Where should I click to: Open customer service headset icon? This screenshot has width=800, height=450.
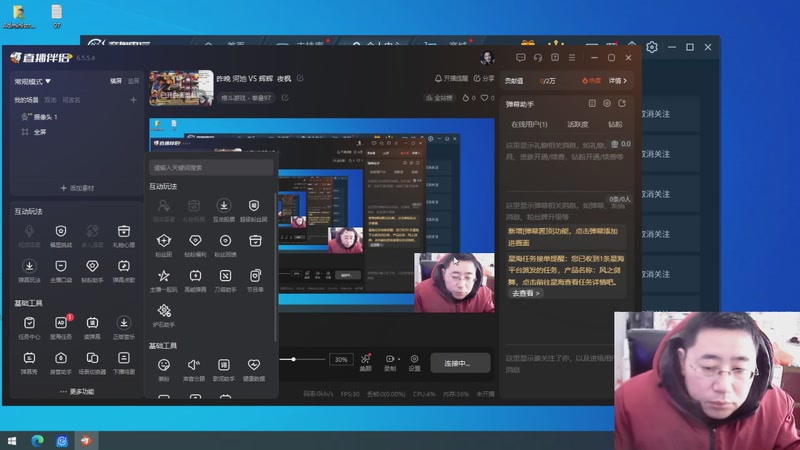[x=538, y=58]
